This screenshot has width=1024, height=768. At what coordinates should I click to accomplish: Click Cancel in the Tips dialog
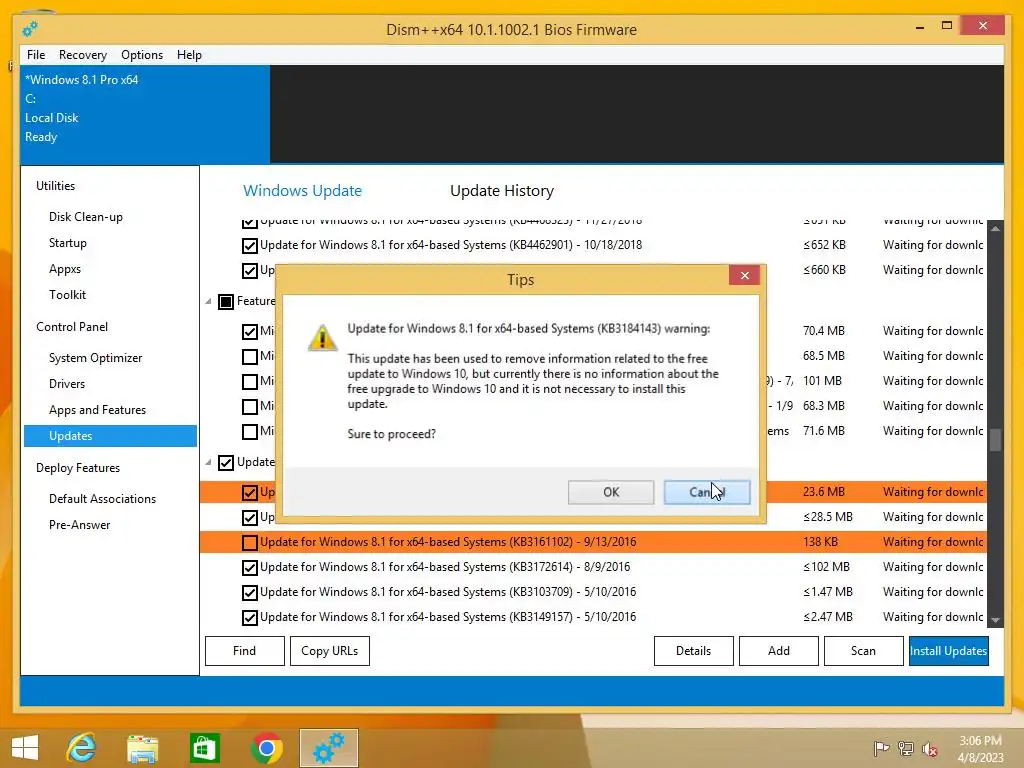pyautogui.click(x=707, y=492)
